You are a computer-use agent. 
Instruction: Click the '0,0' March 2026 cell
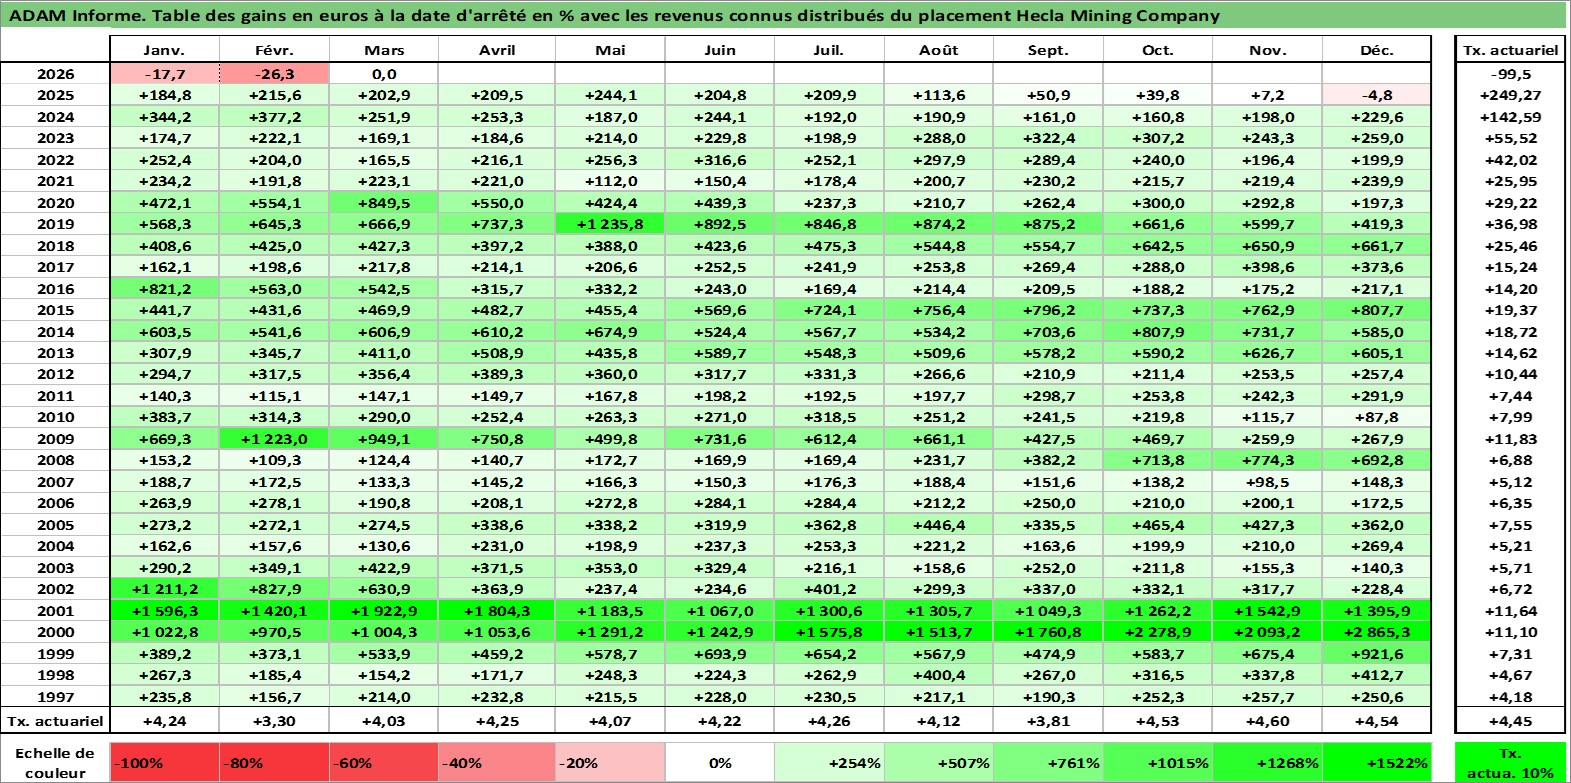point(384,74)
